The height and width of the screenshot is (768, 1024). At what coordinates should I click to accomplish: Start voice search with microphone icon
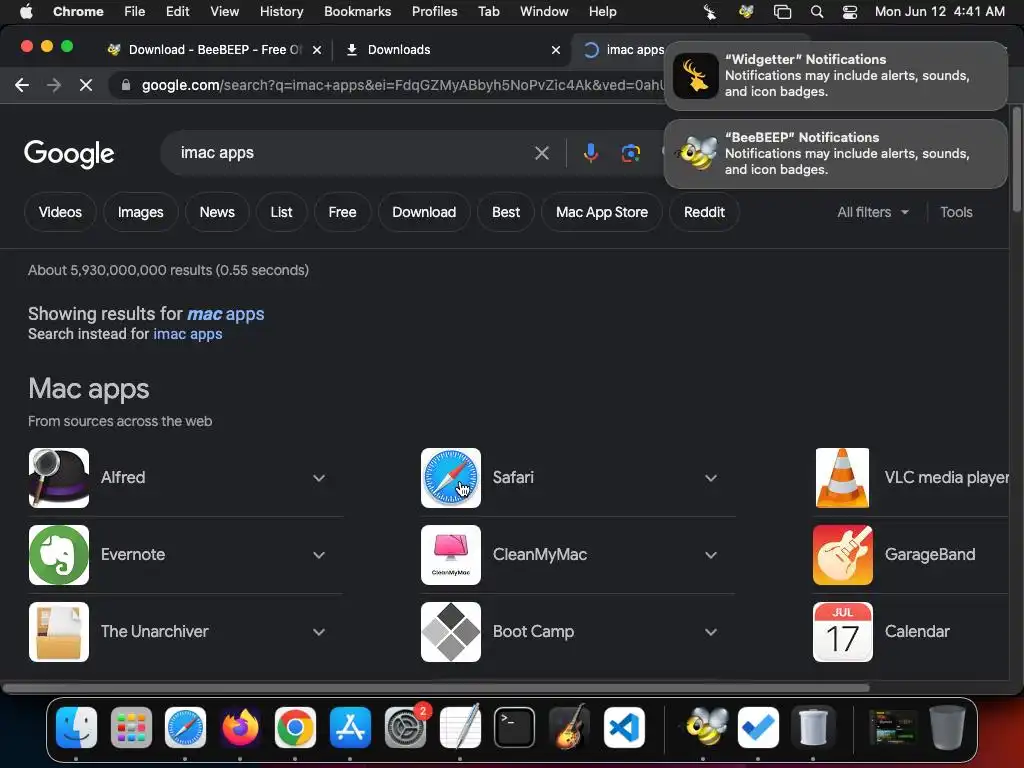[590, 153]
